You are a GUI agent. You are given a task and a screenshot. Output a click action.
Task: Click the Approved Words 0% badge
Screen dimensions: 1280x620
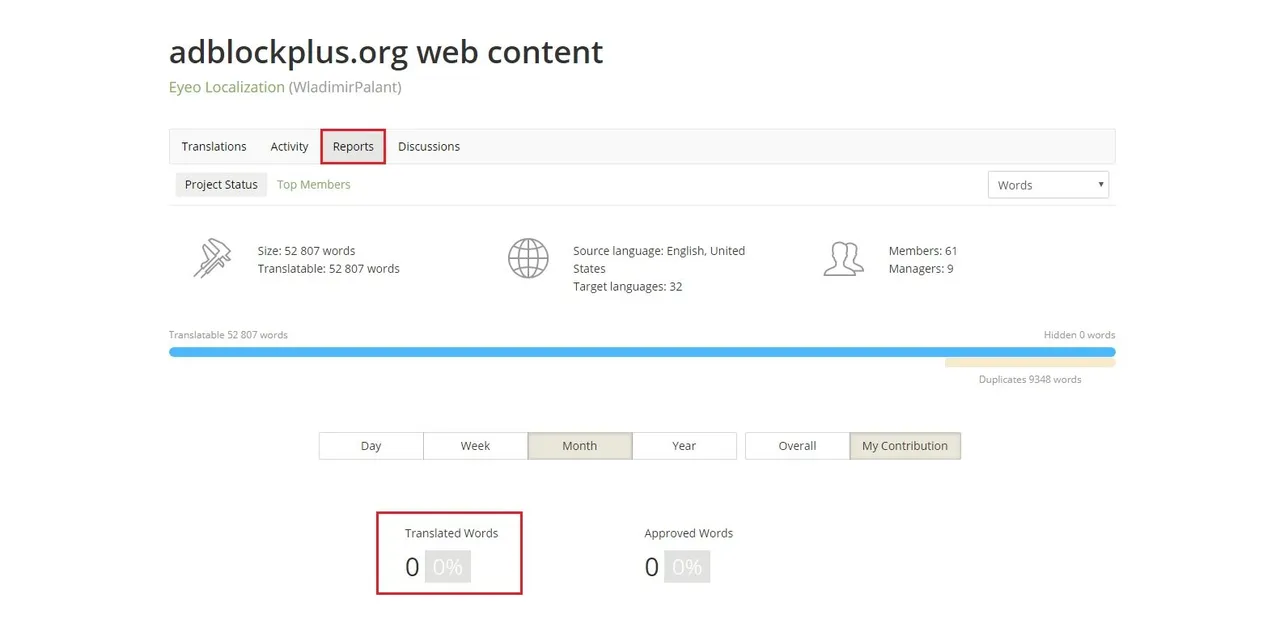pos(687,567)
